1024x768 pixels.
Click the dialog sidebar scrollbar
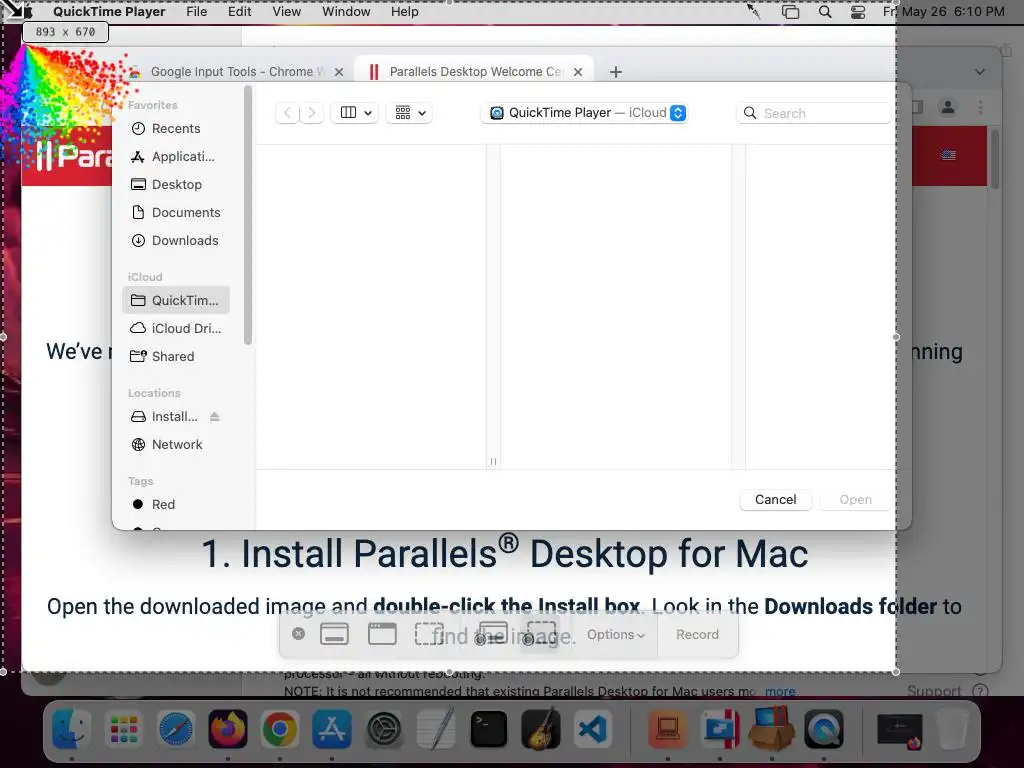point(248,216)
